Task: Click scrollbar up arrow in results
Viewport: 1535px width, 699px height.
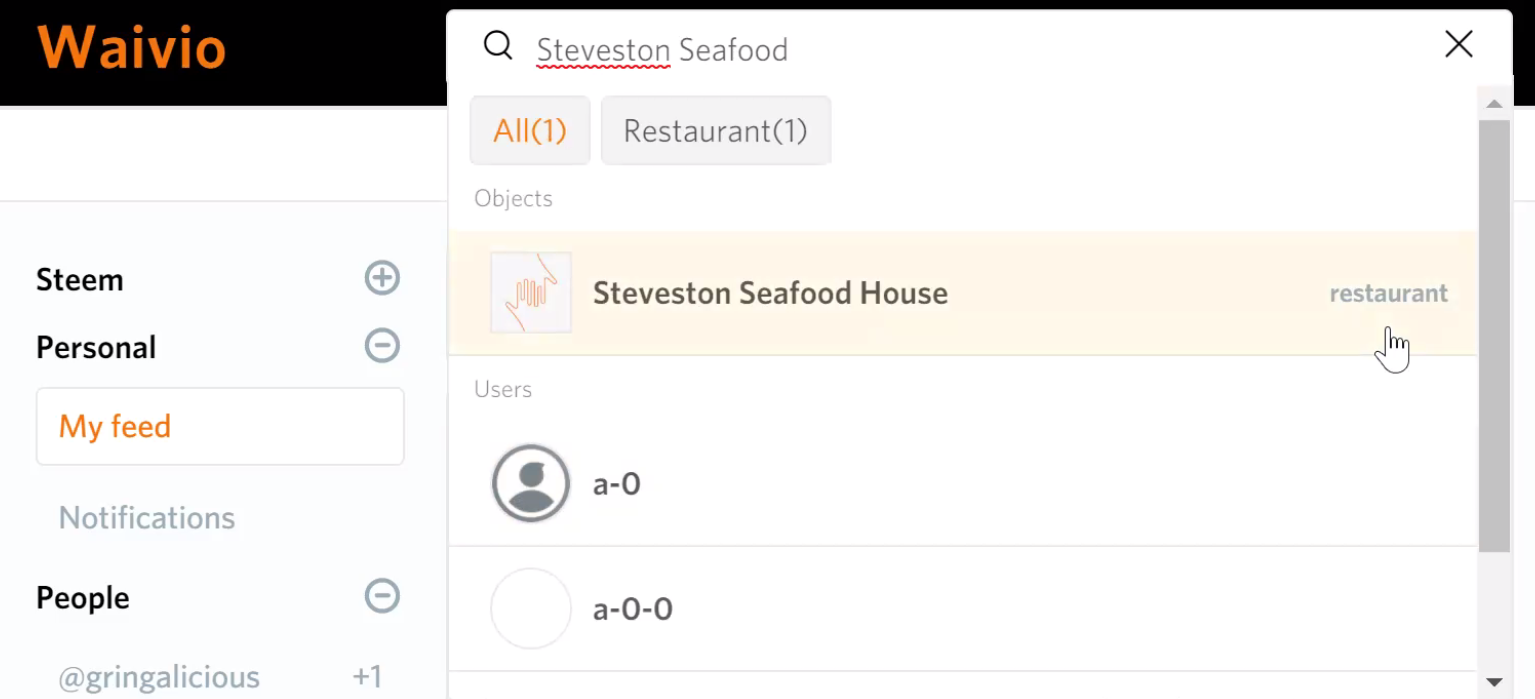Action: point(1494,104)
